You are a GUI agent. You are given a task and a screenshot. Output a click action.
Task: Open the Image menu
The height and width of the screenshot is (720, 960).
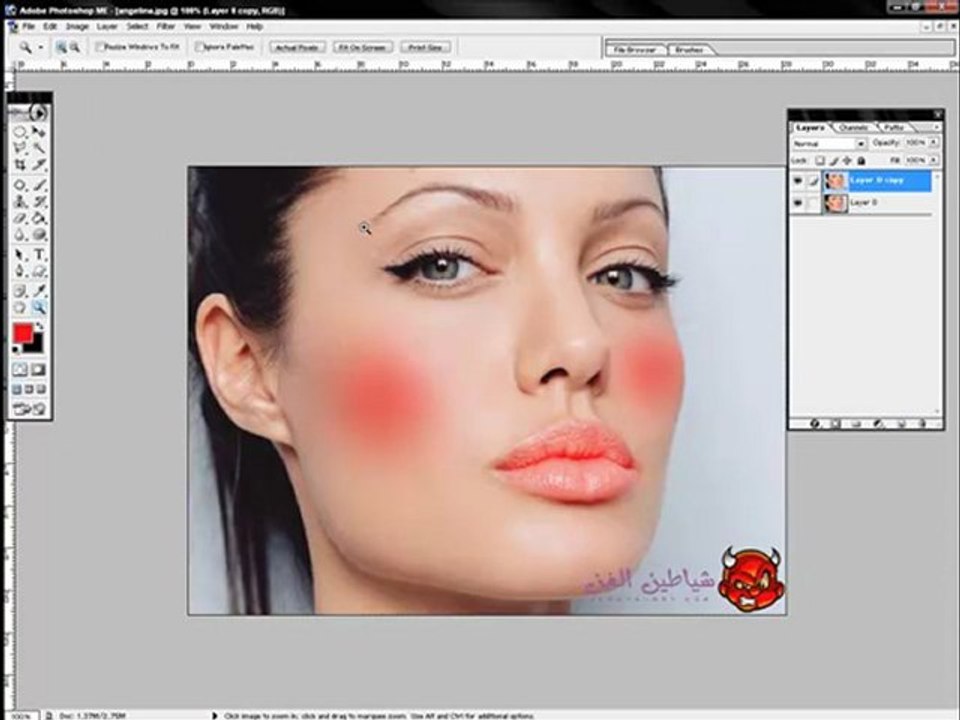click(77, 26)
